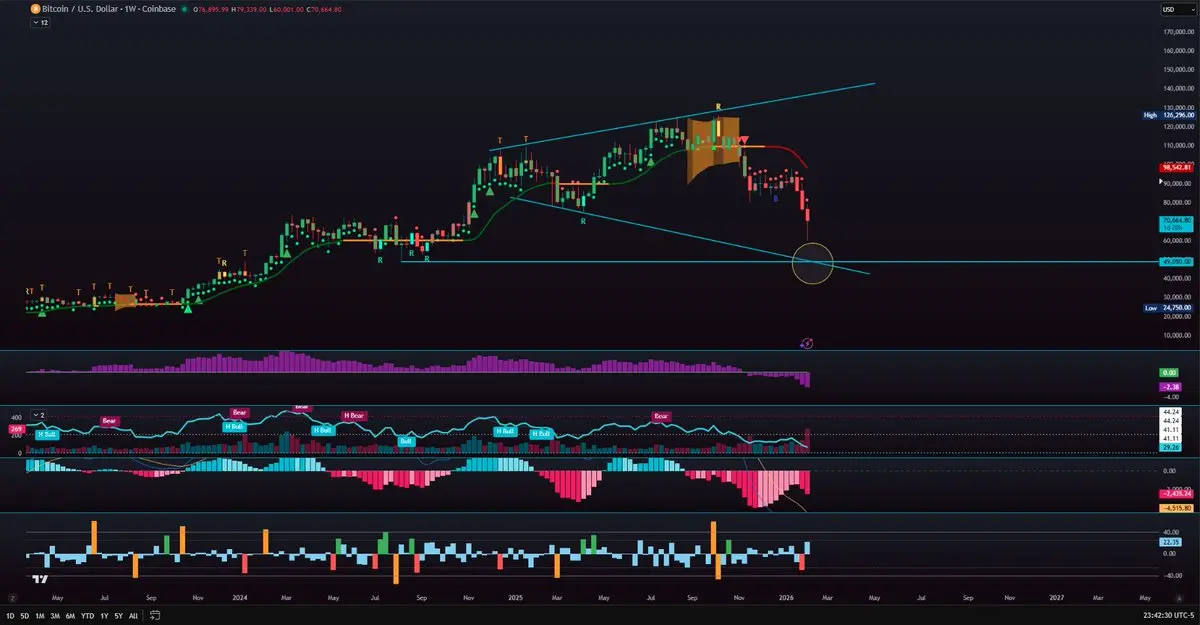
Task: Select the 6M time range
Action: coord(70,617)
